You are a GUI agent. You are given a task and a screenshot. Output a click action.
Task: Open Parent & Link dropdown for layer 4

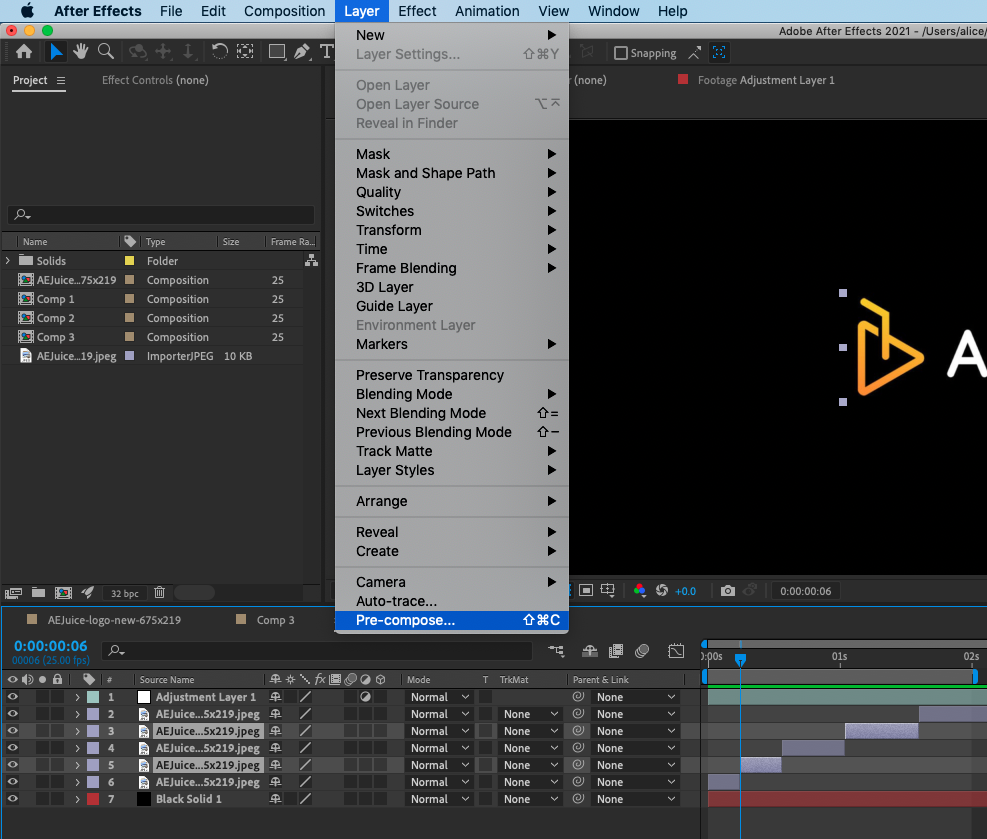pos(635,748)
